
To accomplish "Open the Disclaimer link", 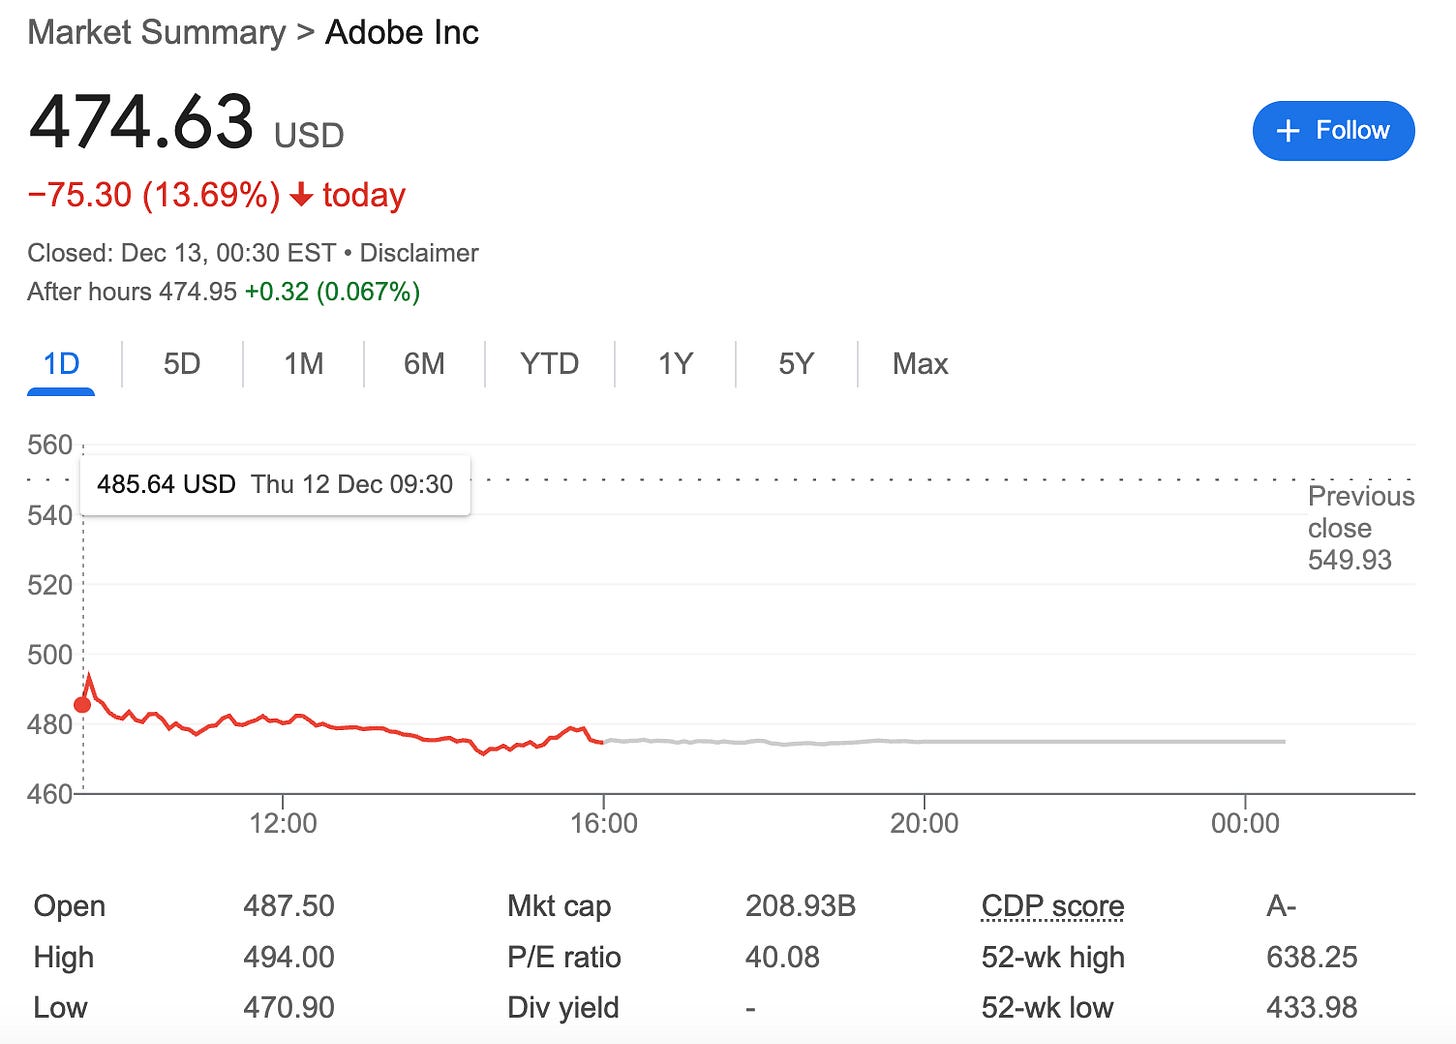I will click(x=418, y=253).
